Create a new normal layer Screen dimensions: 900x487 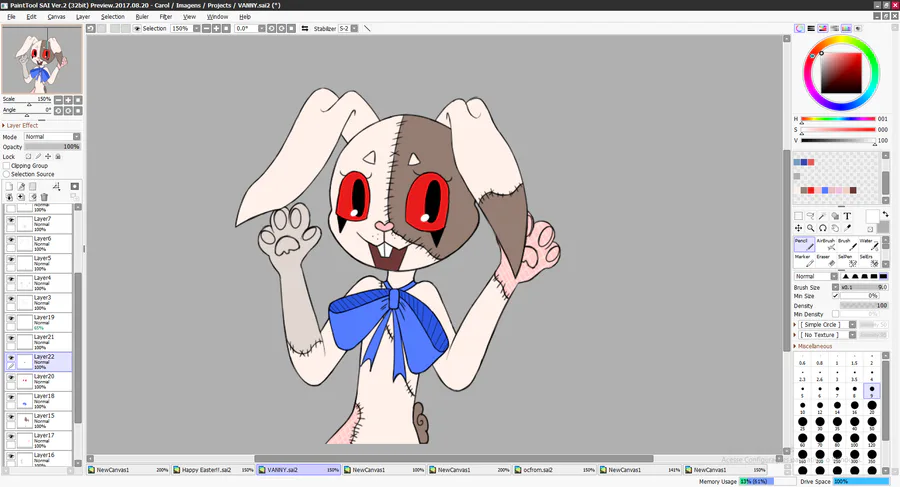(9, 187)
